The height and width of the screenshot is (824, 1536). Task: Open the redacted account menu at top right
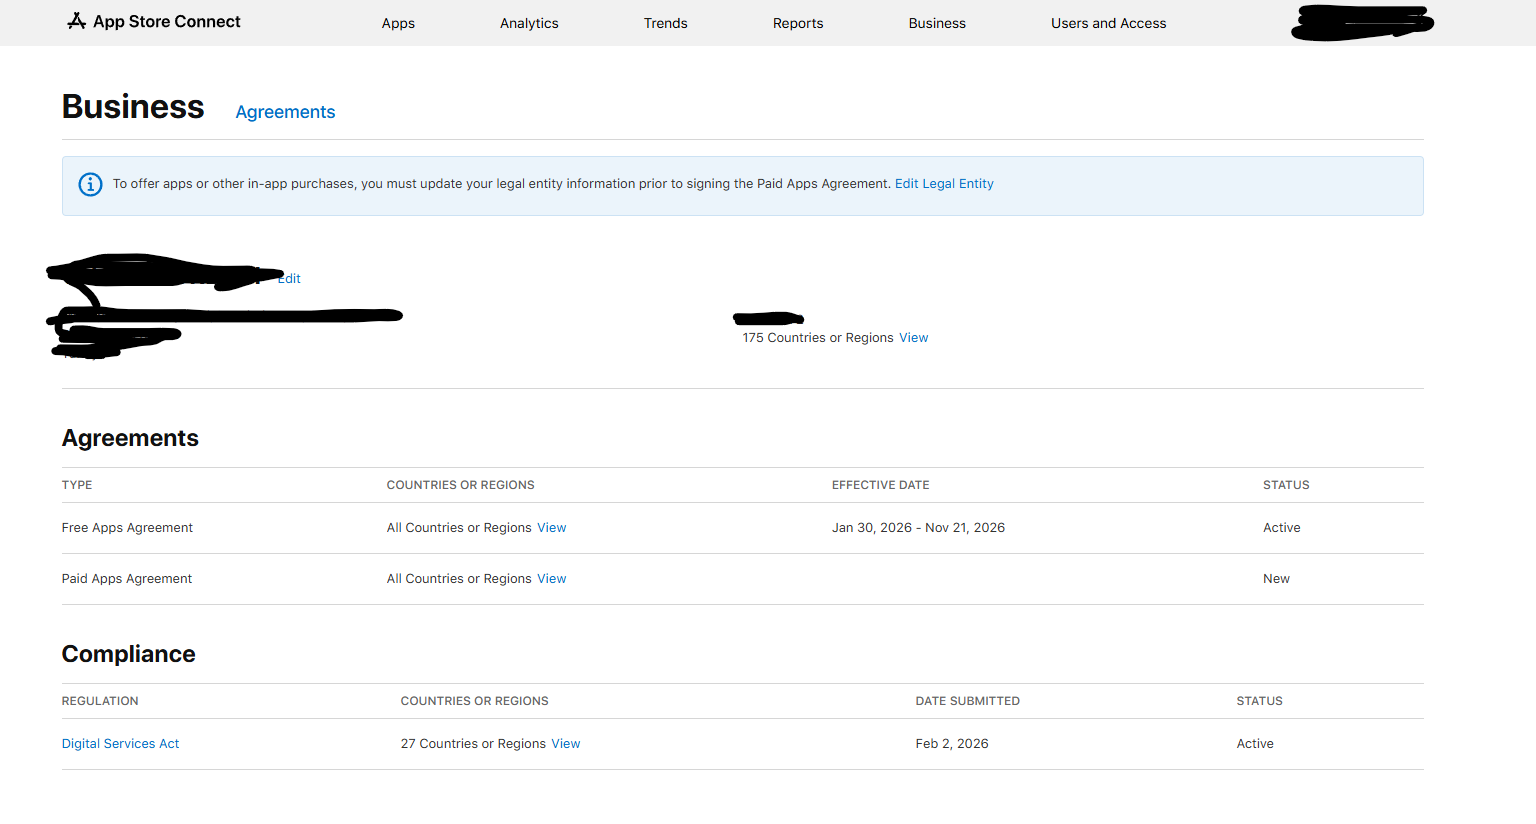tap(1362, 22)
